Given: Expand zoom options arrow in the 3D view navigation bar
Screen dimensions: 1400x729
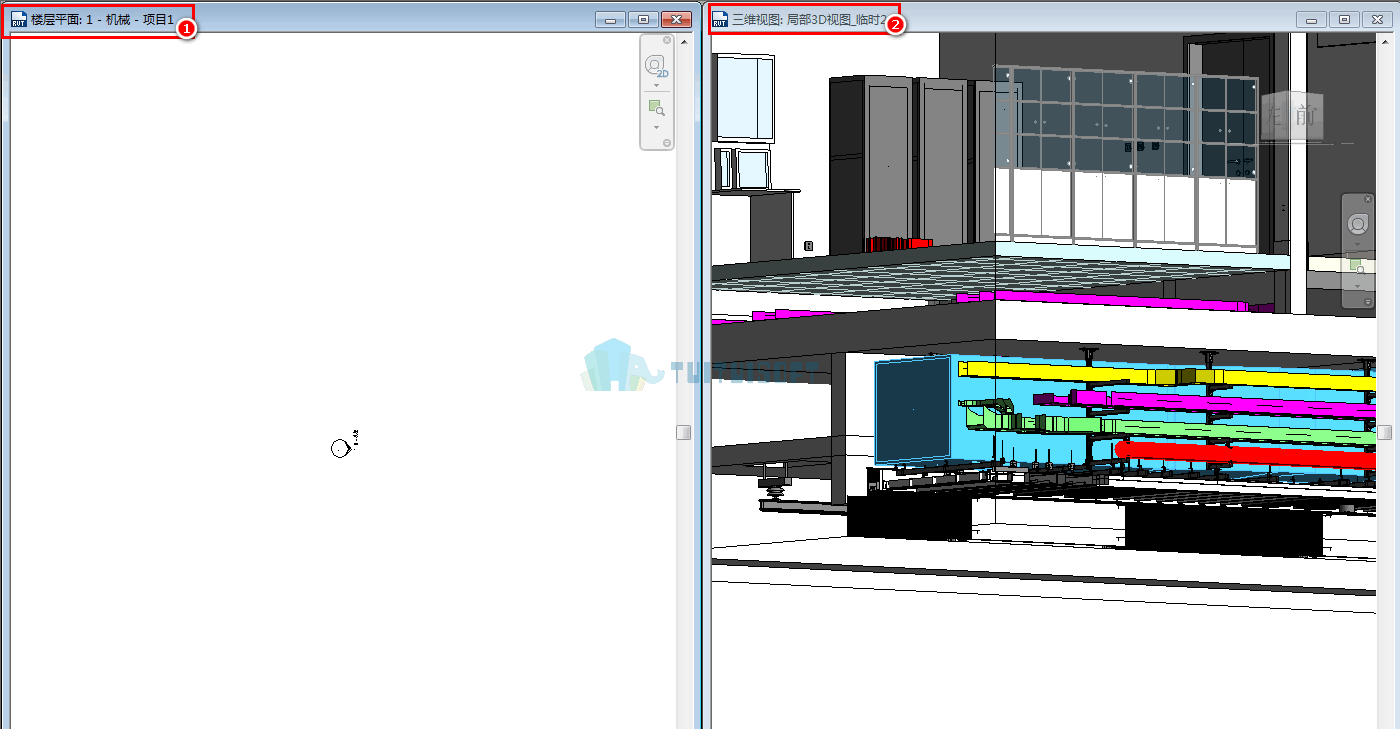Looking at the screenshot, I should (x=1358, y=285).
